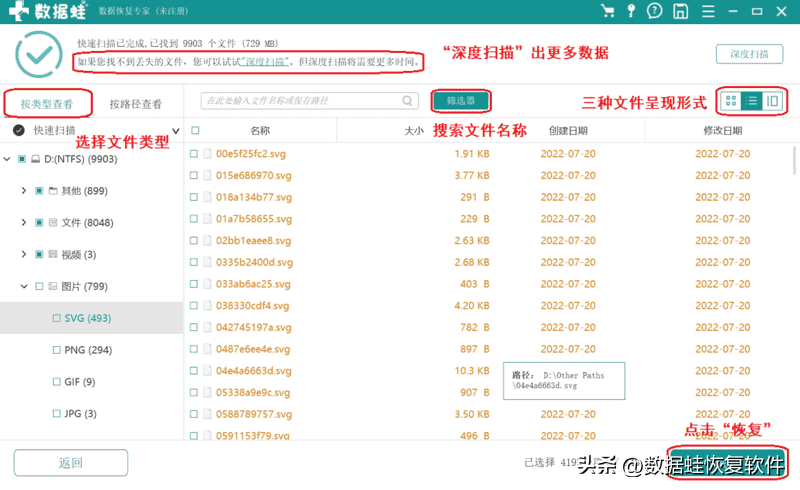Toggle the PNG (294) checkbox

coord(56,350)
